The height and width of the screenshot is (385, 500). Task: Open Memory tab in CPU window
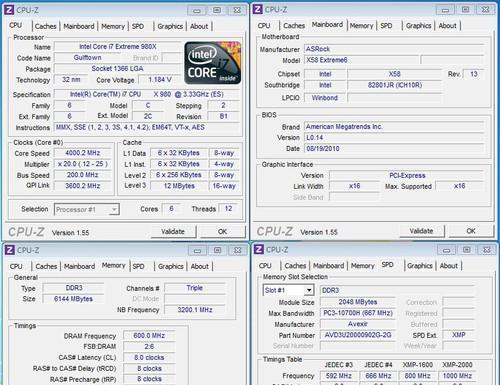pyautogui.click(x=113, y=26)
